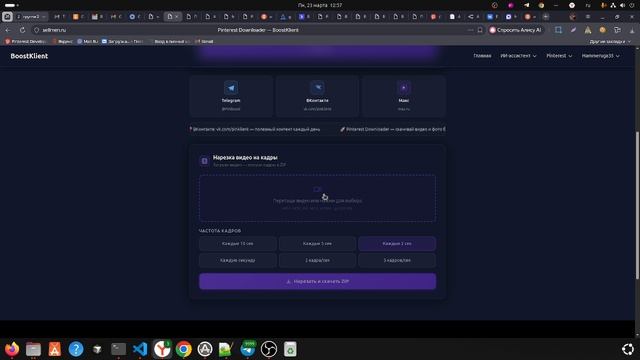Expand Другие закладки folder
Viewport: 640px width, 360px height.
[610, 41]
